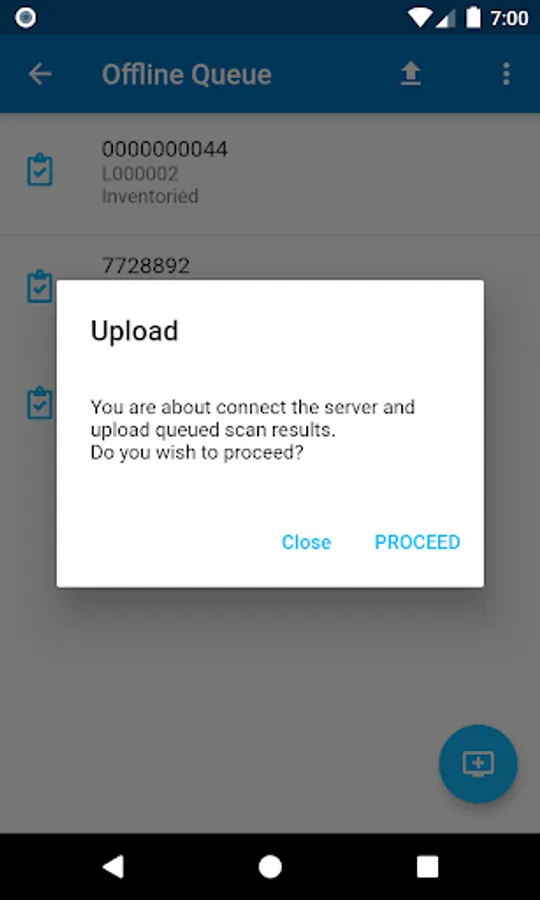
Task: Tap the Wi-Fi signal status icon
Action: 419,18
